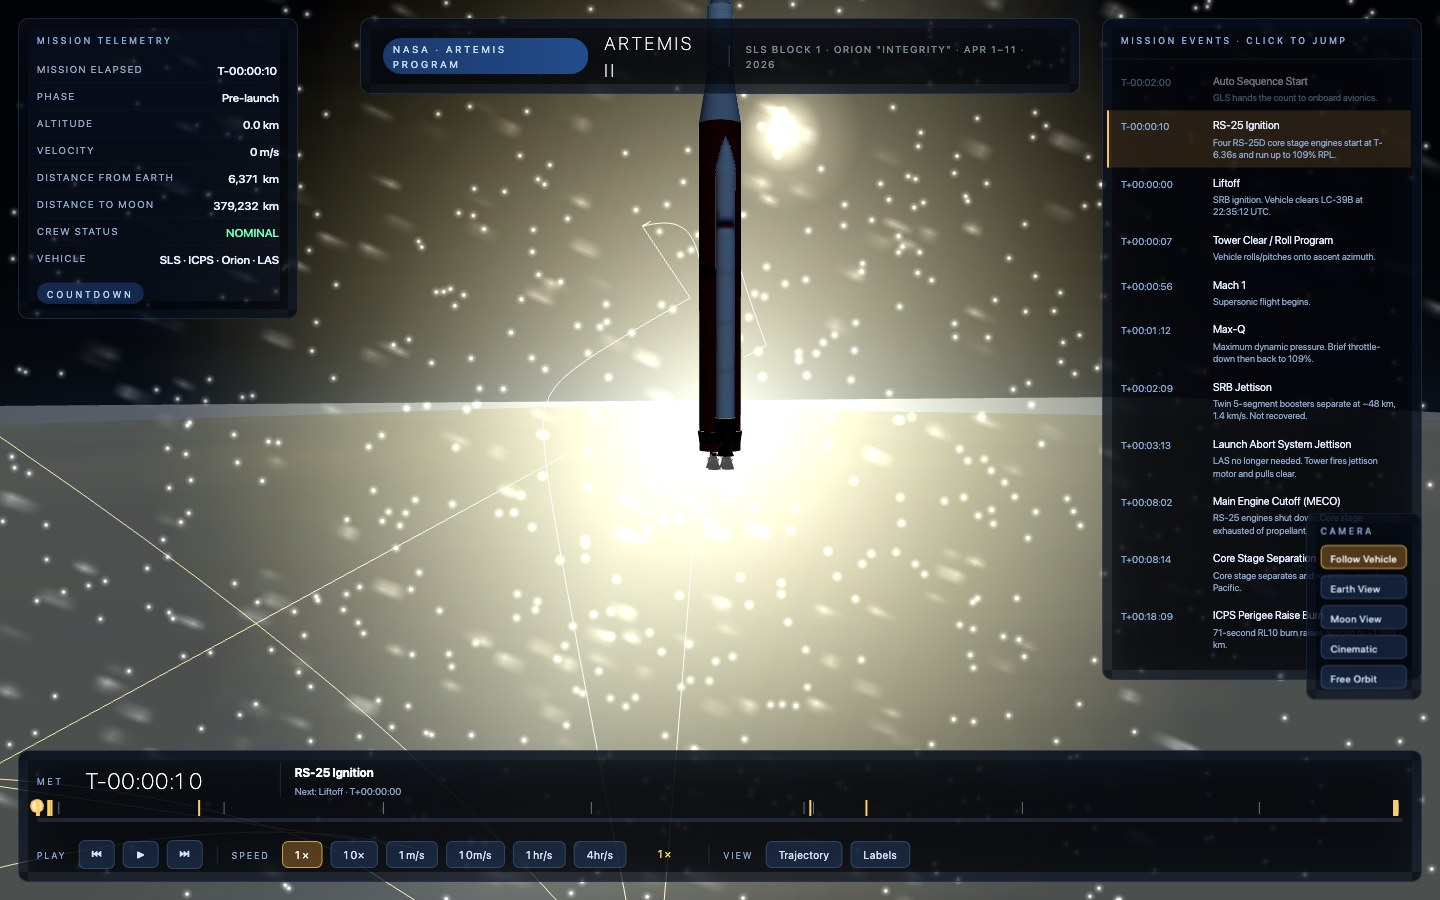The height and width of the screenshot is (900, 1440).
Task: Jump to Launch Abort System Jettison
Action: point(1259,458)
